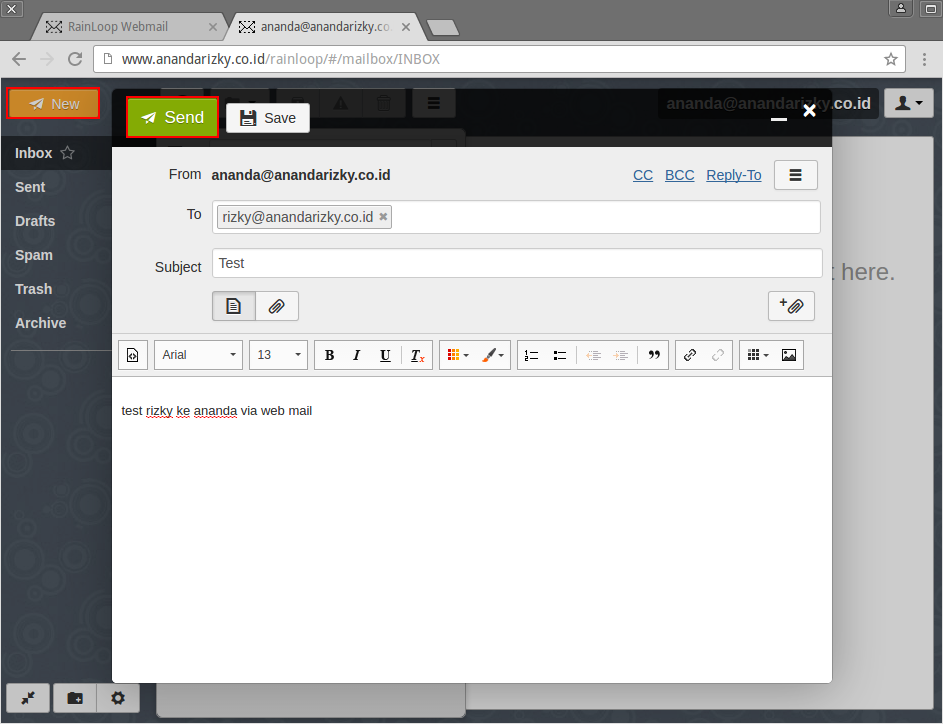Remove the hyperlink with unlink icon
Screen dimensions: 943x724
[x=717, y=355]
